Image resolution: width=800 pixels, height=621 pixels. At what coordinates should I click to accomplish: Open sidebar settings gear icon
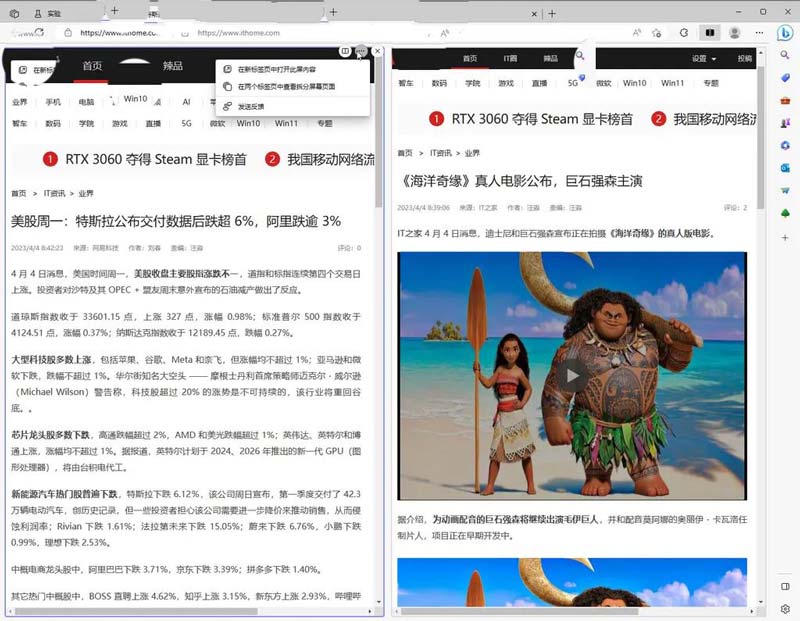785,609
